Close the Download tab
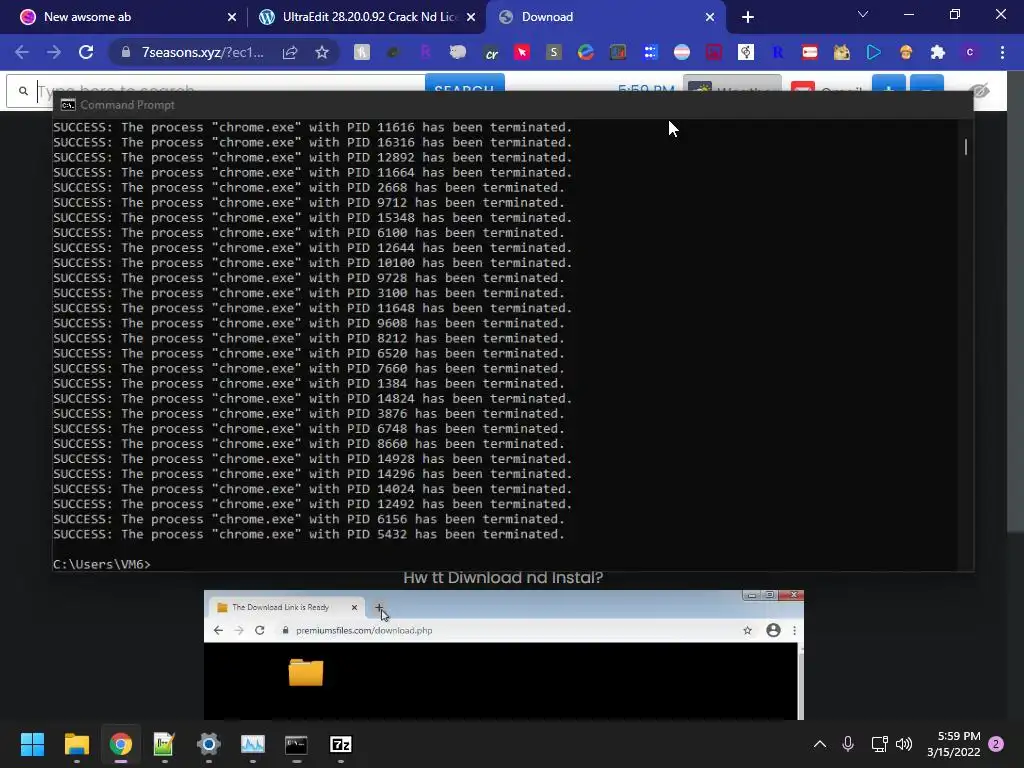The height and width of the screenshot is (768, 1024). tap(710, 17)
